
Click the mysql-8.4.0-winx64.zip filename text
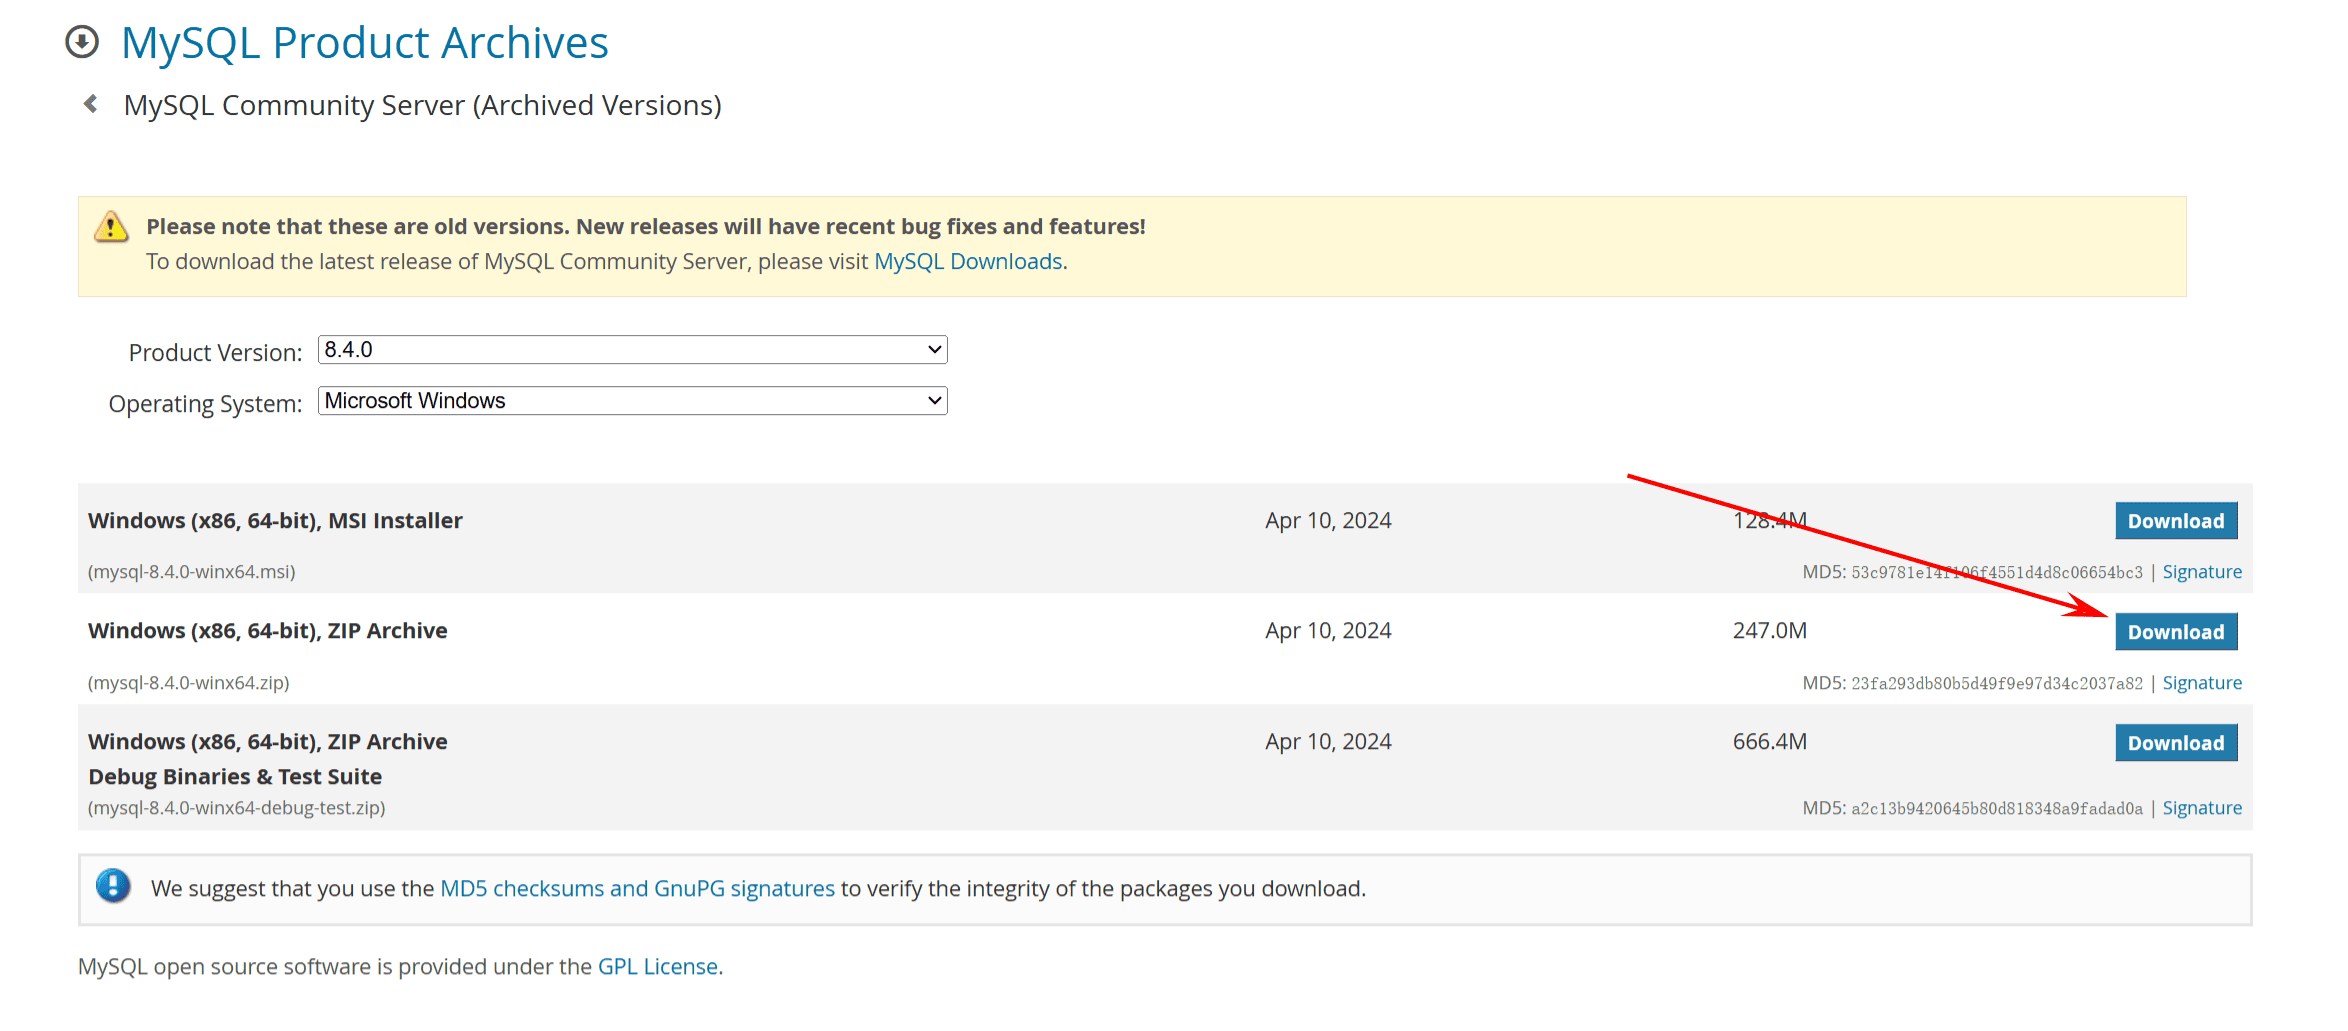point(189,683)
